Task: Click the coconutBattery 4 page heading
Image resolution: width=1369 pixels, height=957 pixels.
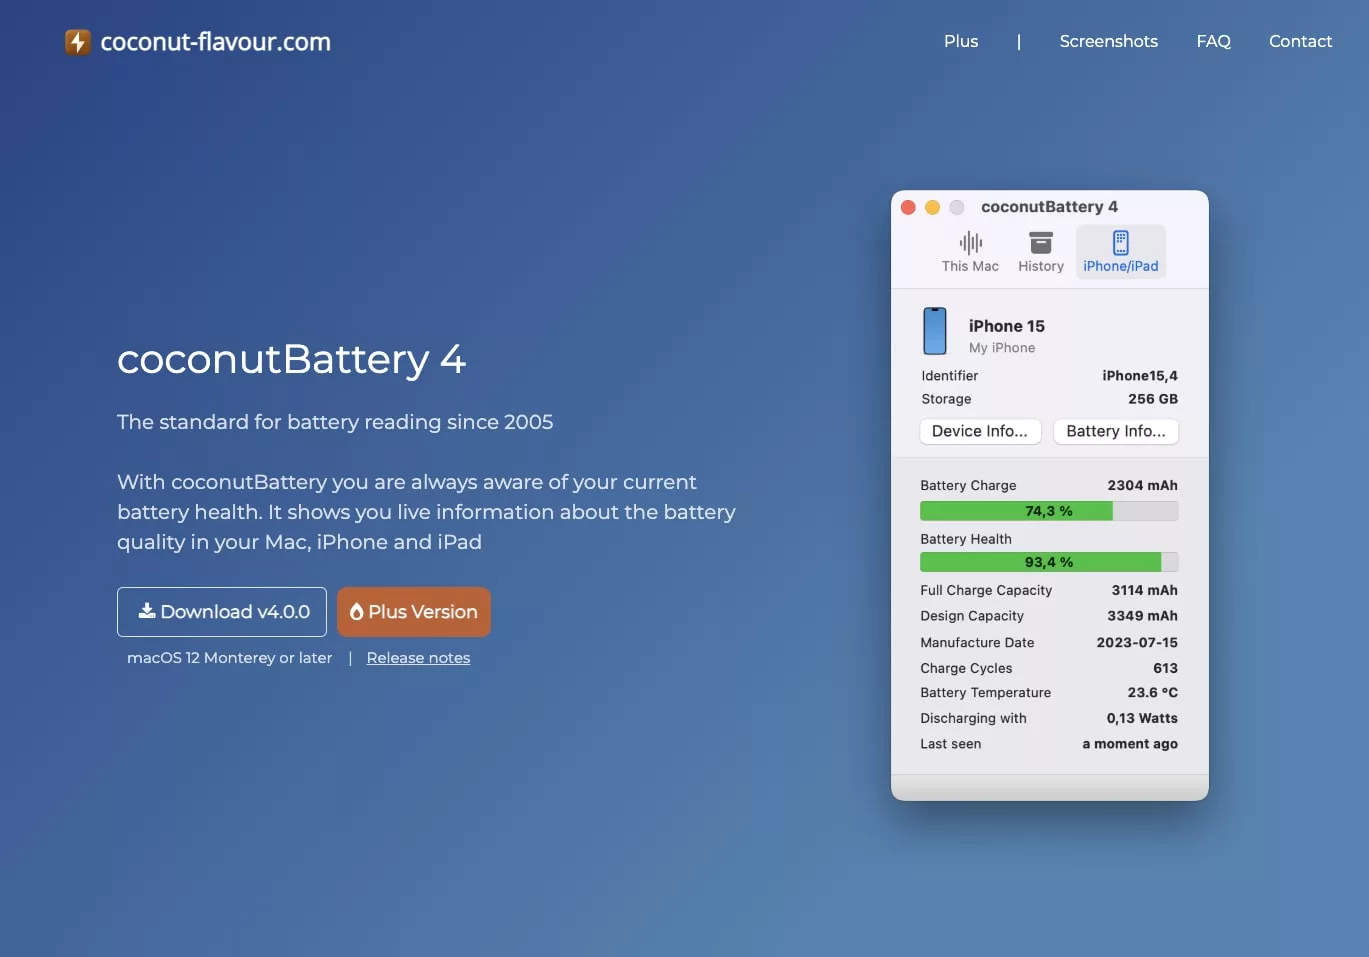Action: pyautogui.click(x=291, y=359)
